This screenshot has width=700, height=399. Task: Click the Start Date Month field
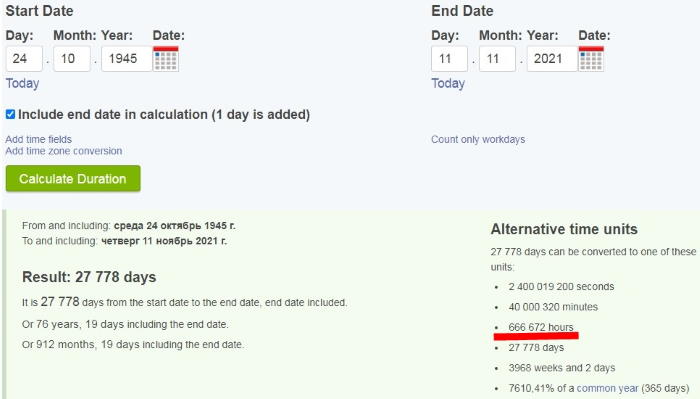pyautogui.click(x=72, y=58)
